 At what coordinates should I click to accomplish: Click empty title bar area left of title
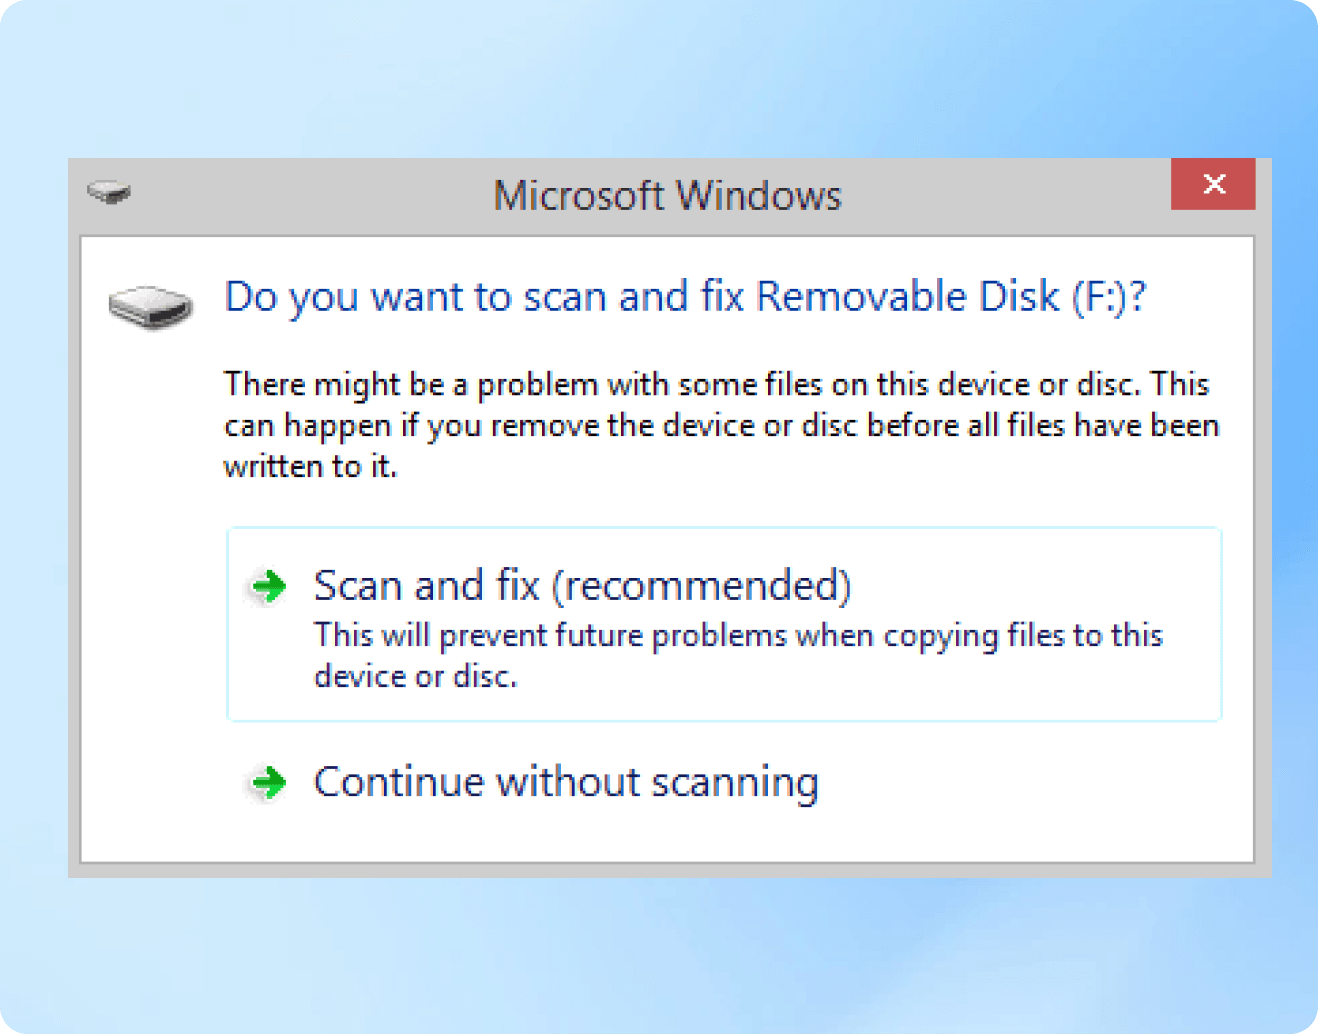300,196
